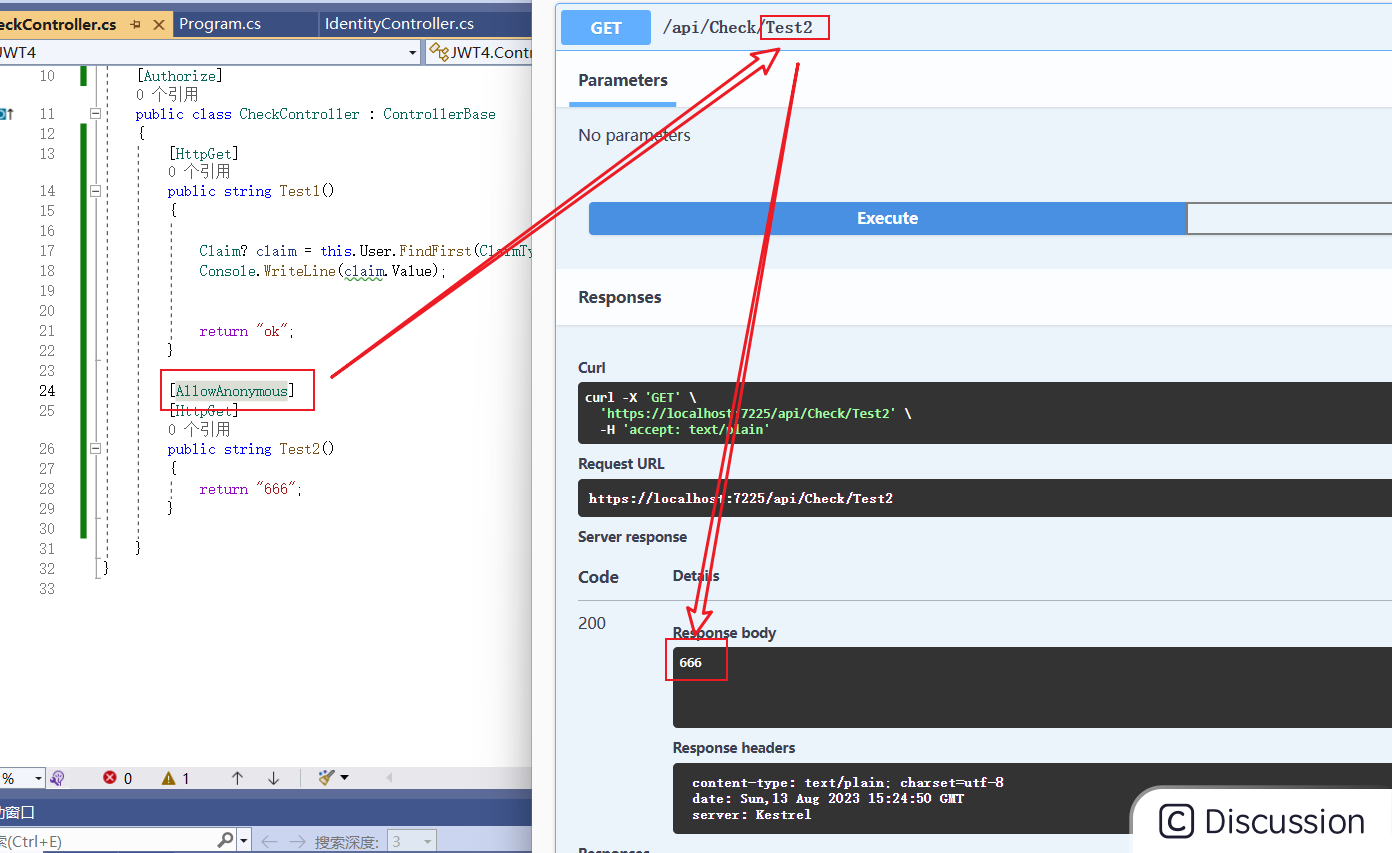Click the 666 response body text
The width and height of the screenshot is (1392, 853).
[x=690, y=663]
